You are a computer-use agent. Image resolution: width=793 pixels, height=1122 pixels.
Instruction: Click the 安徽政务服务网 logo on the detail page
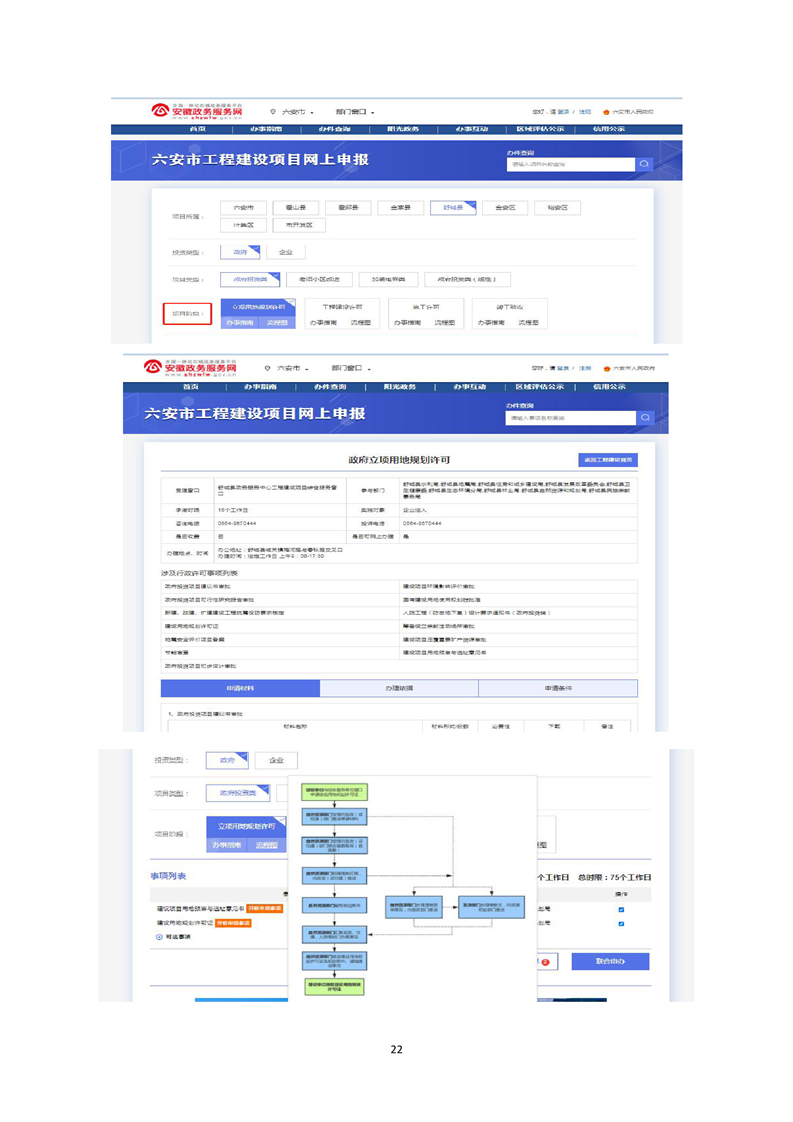click(190, 368)
